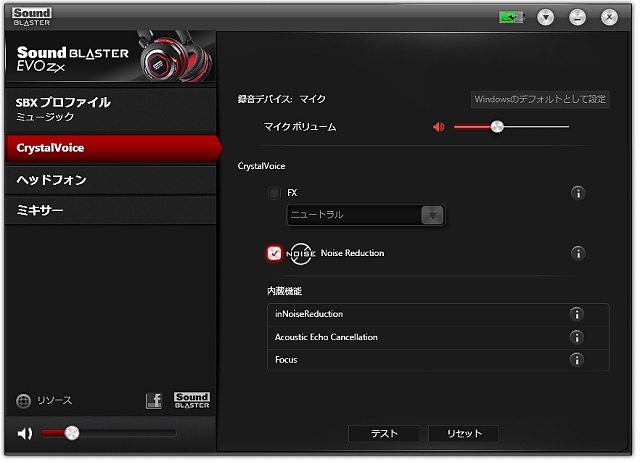This screenshot has width=640, height=462.
Task: Select the Focus row
Action: coord(438,360)
